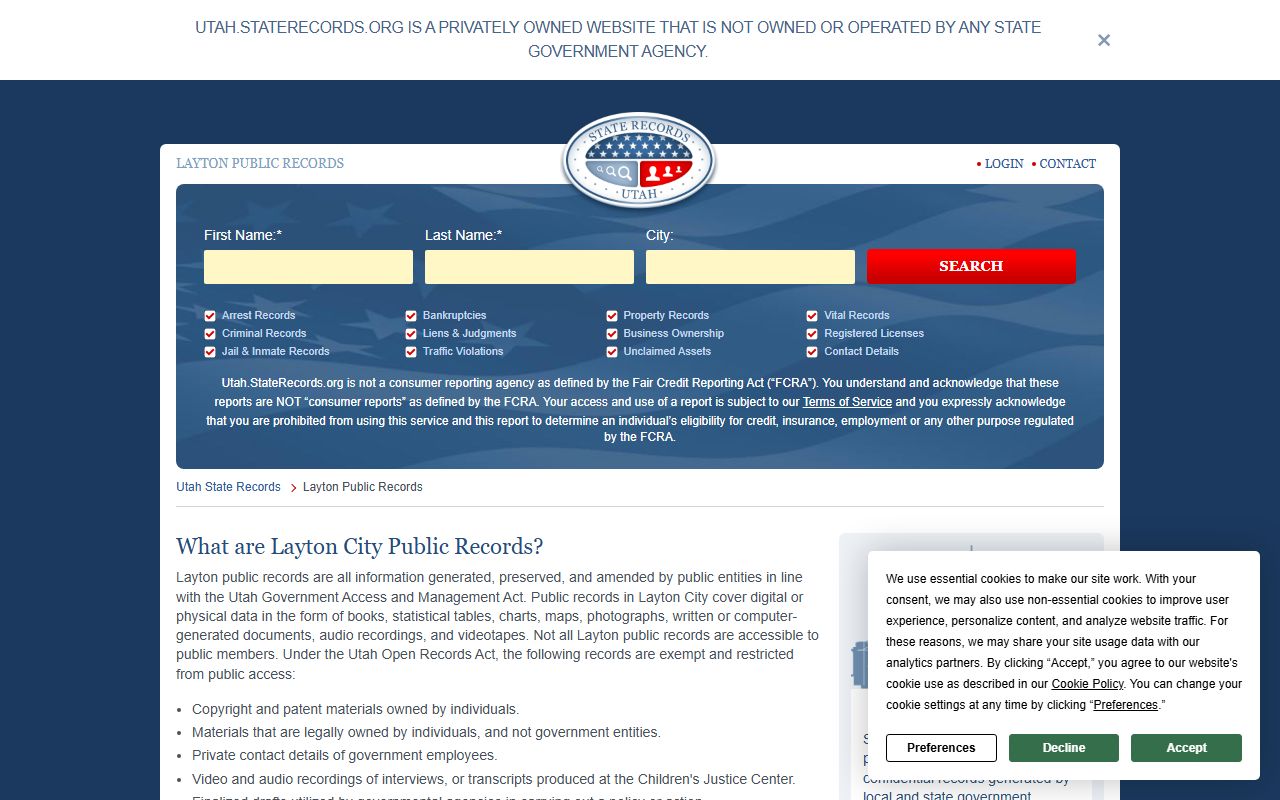Open the CONTACT link

[x=1067, y=164]
